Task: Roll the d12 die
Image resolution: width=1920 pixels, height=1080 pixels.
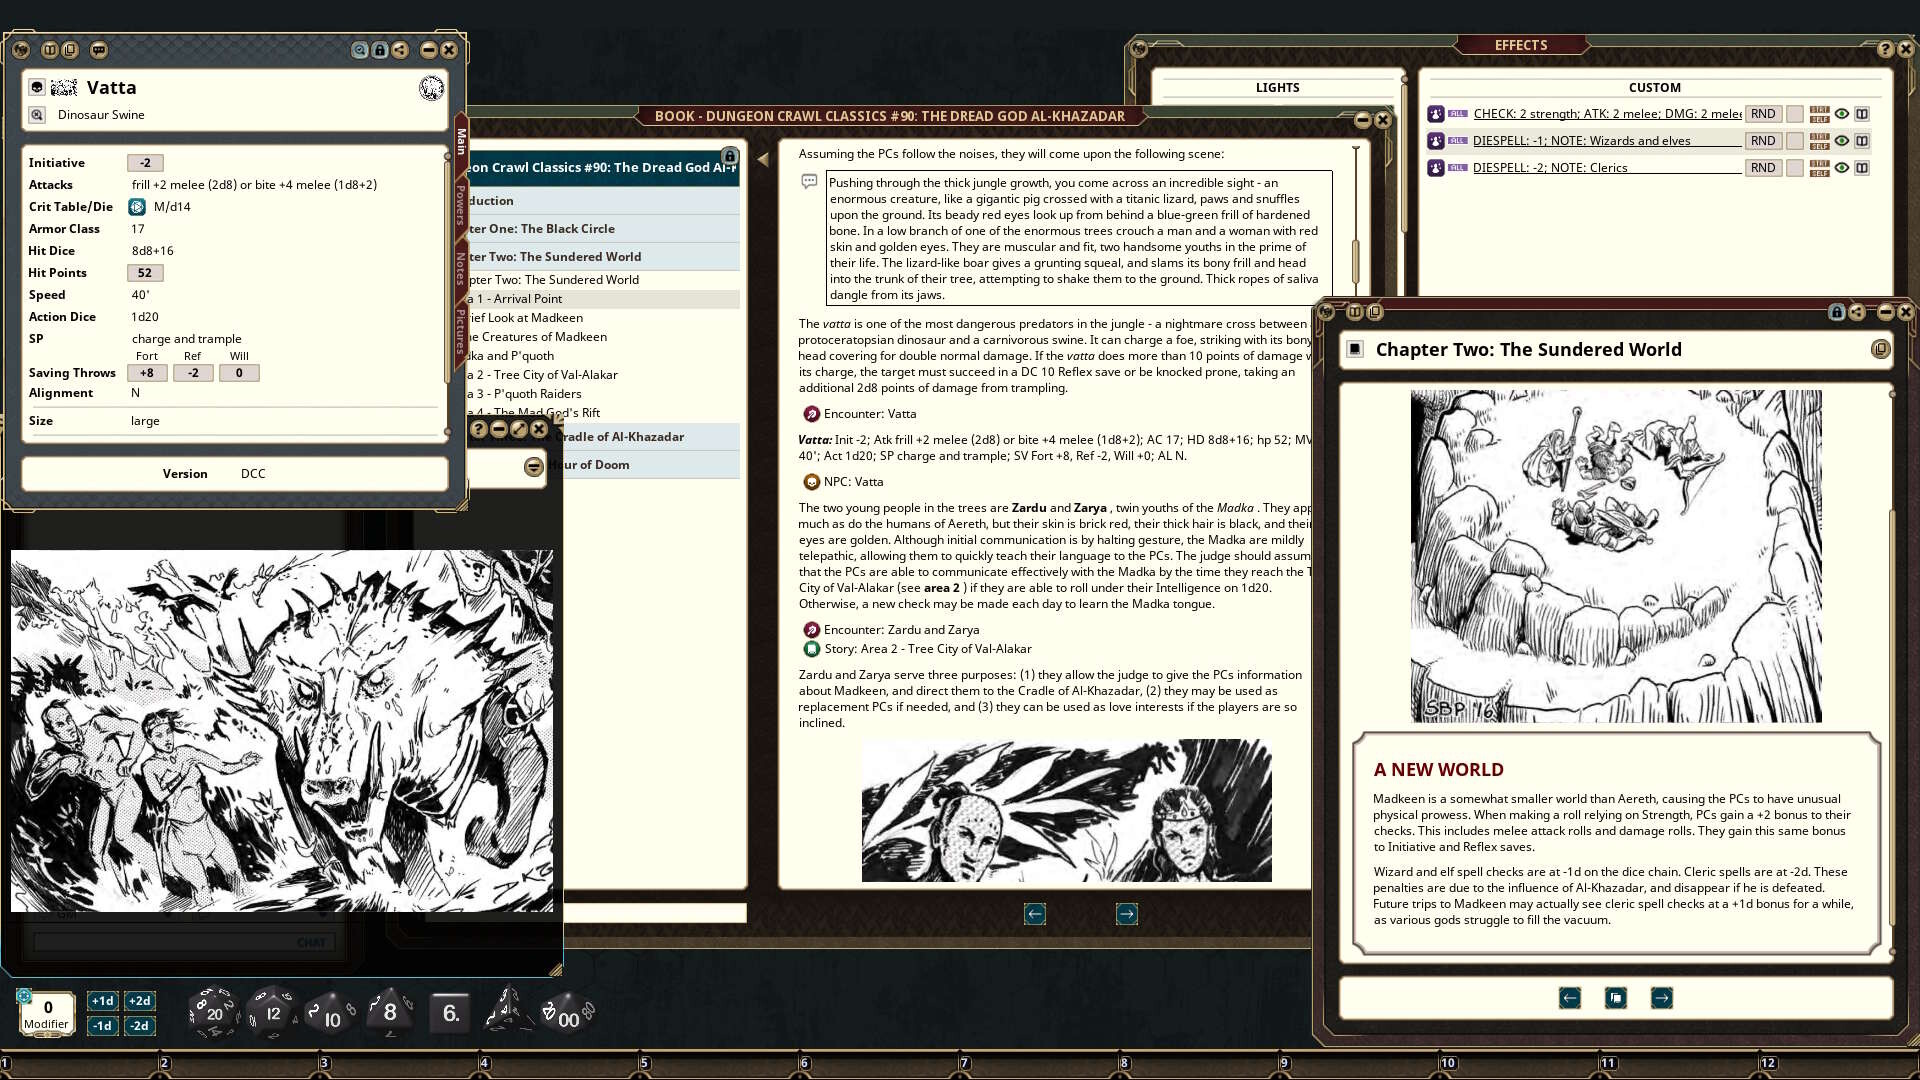Action: point(272,1012)
